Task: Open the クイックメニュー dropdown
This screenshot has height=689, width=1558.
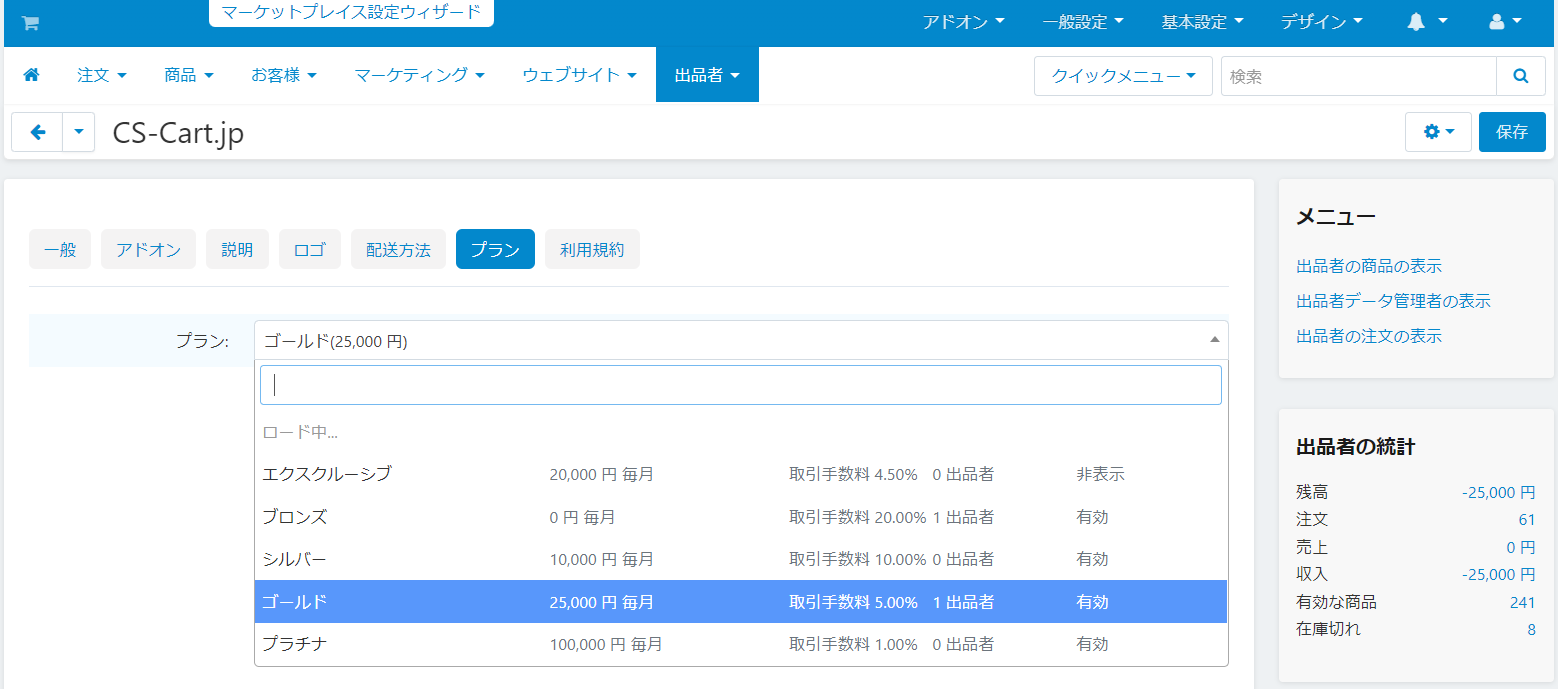Action: (x=1123, y=76)
